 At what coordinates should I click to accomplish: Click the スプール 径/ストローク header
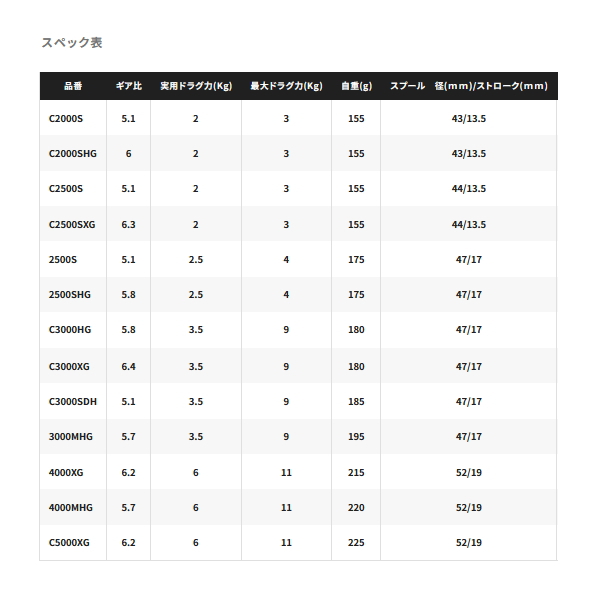469,86
